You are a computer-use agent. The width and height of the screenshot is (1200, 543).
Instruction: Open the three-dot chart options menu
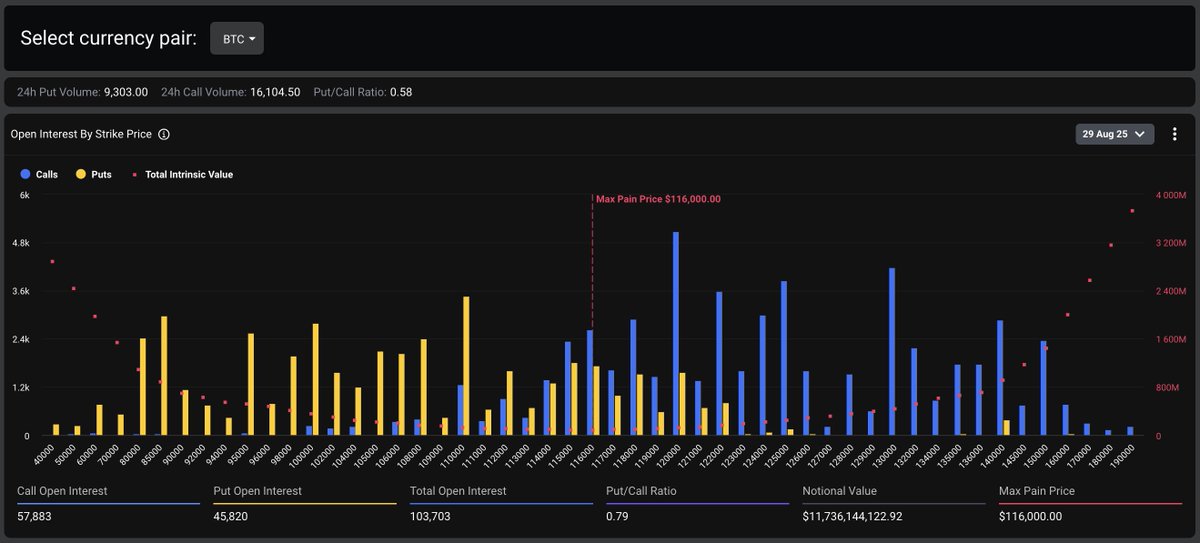[x=1174, y=134]
